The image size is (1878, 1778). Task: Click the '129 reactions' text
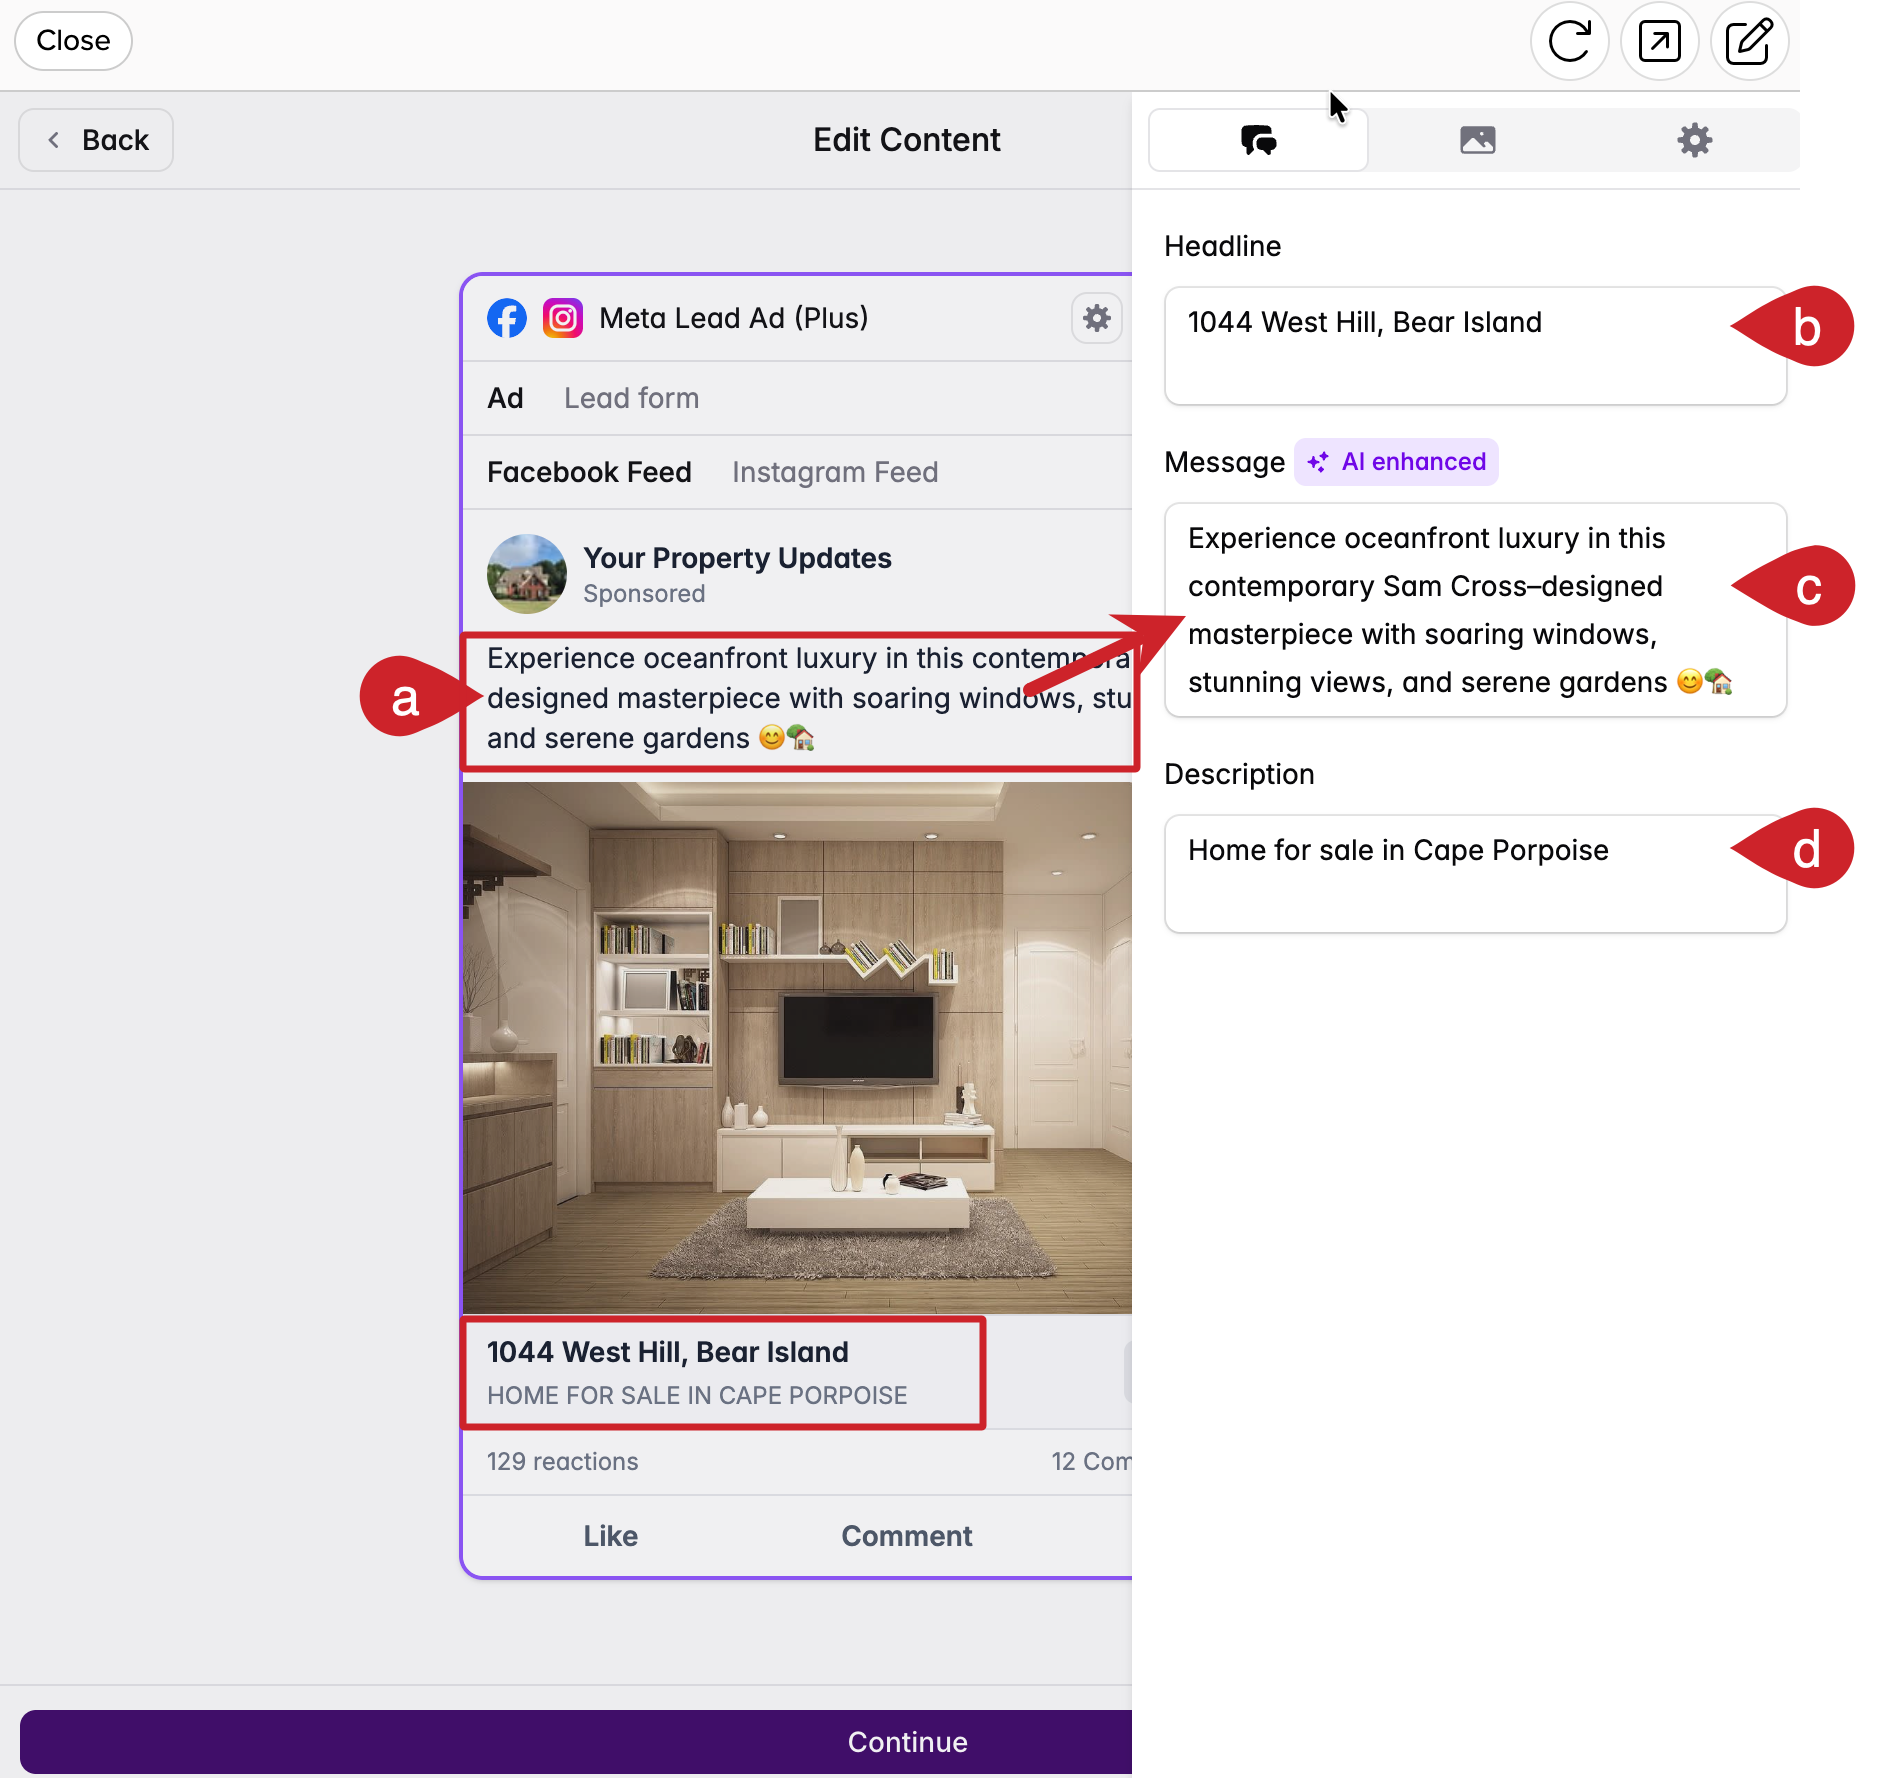pos(562,1461)
